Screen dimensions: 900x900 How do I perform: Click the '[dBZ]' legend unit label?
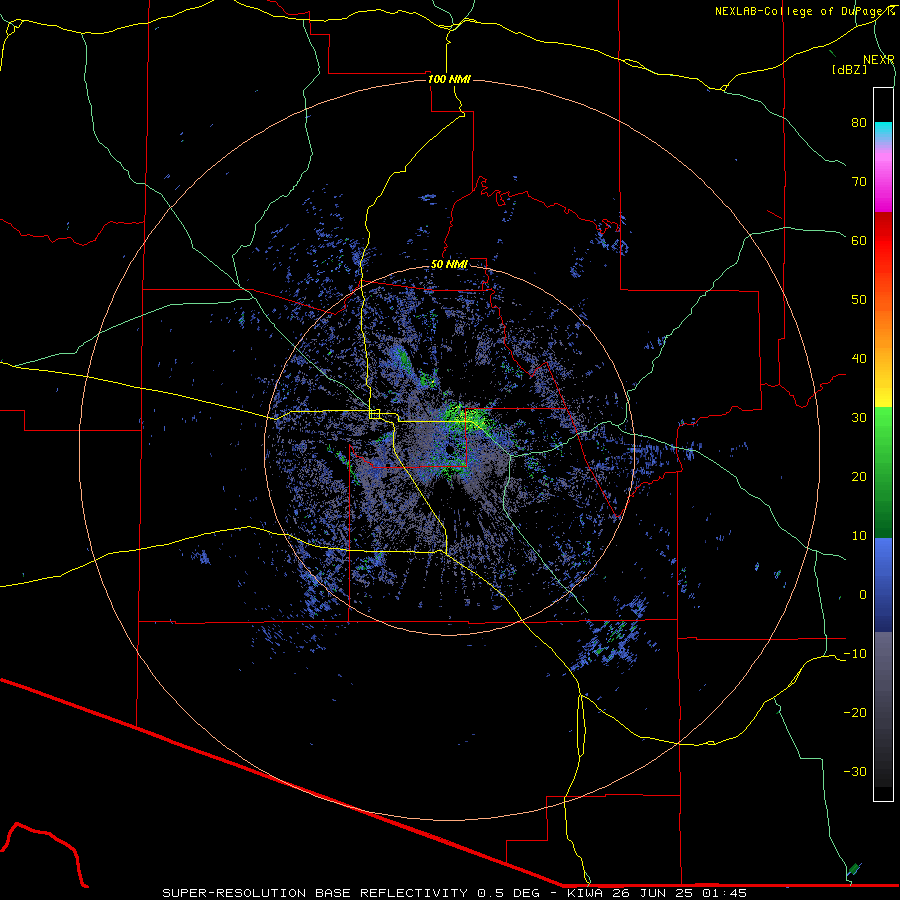[x=849, y=69]
